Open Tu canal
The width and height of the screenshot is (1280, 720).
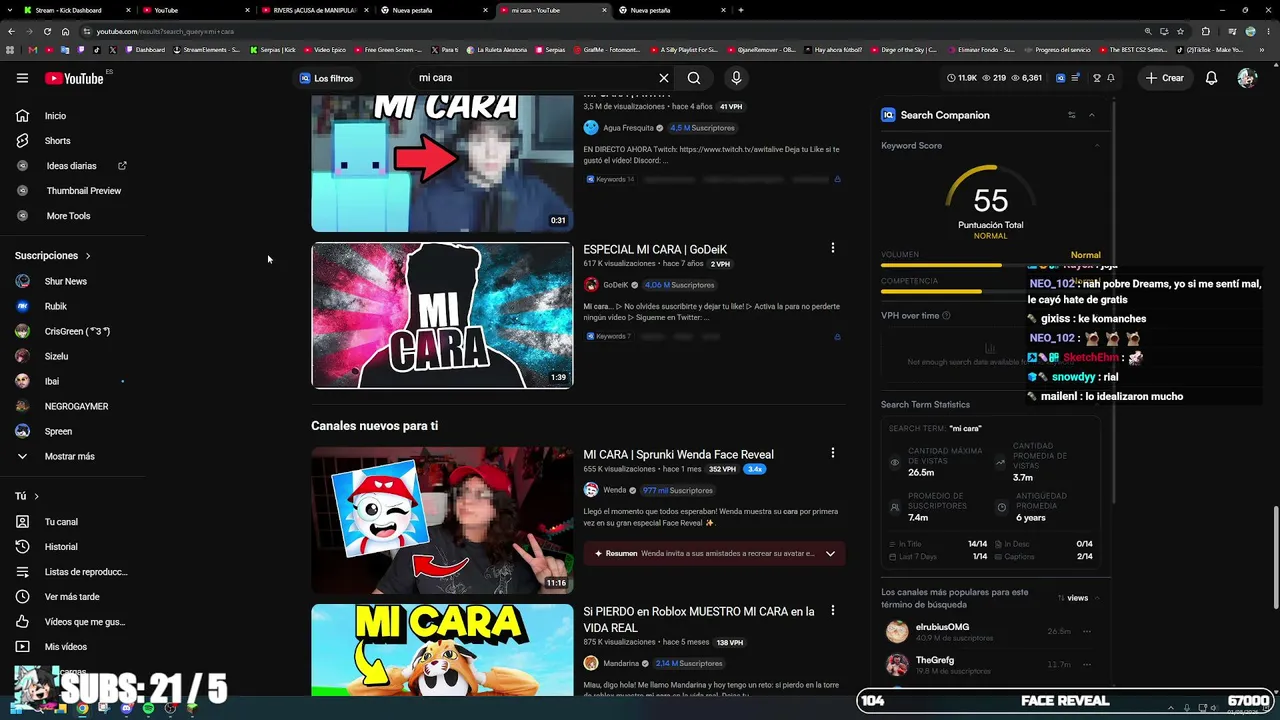61,522
